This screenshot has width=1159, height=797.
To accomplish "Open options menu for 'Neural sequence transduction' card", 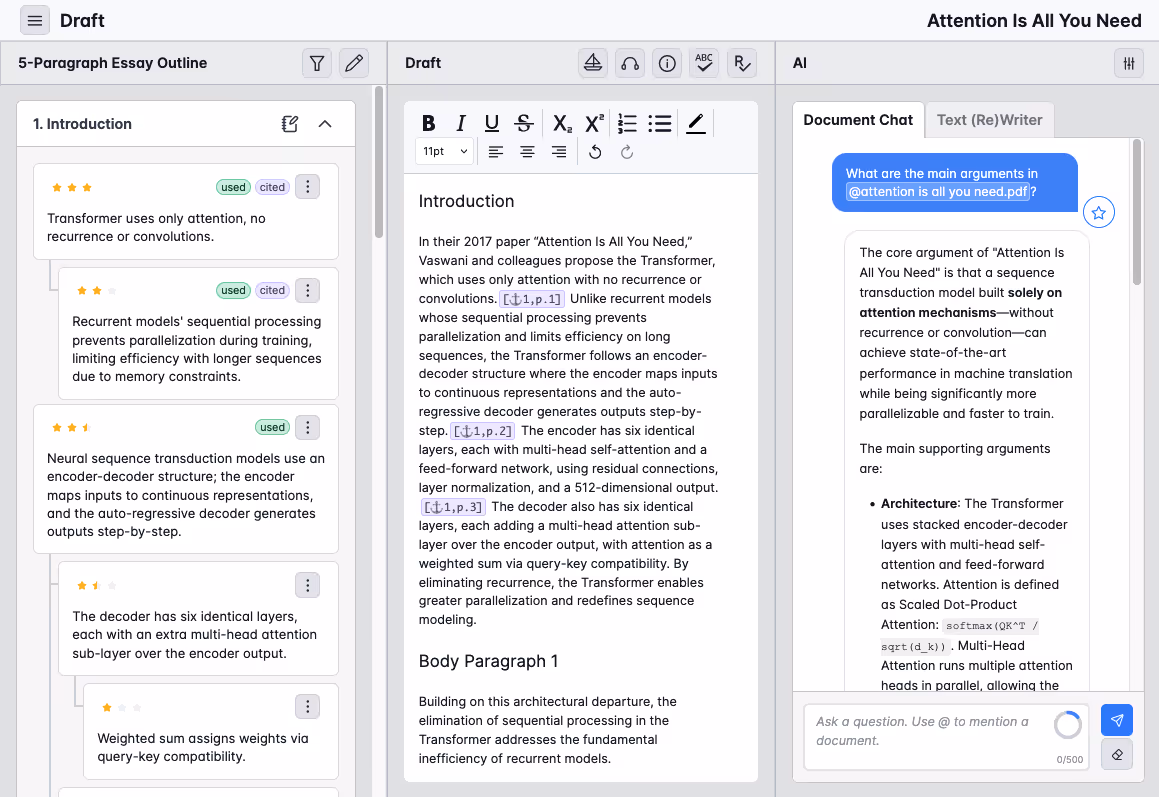I will [307, 427].
